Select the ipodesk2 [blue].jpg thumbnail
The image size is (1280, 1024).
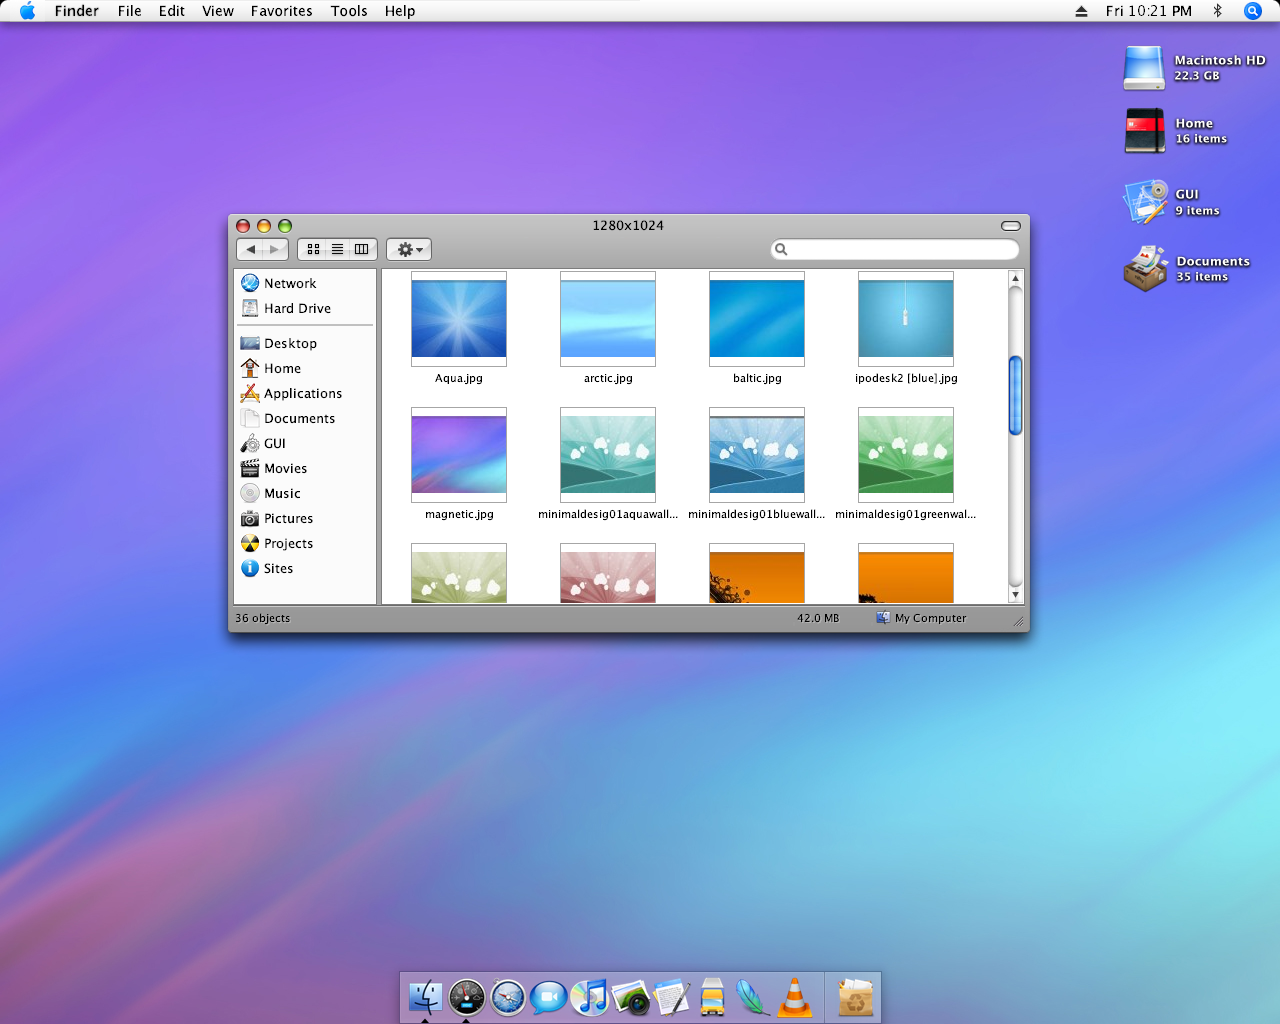click(x=906, y=319)
